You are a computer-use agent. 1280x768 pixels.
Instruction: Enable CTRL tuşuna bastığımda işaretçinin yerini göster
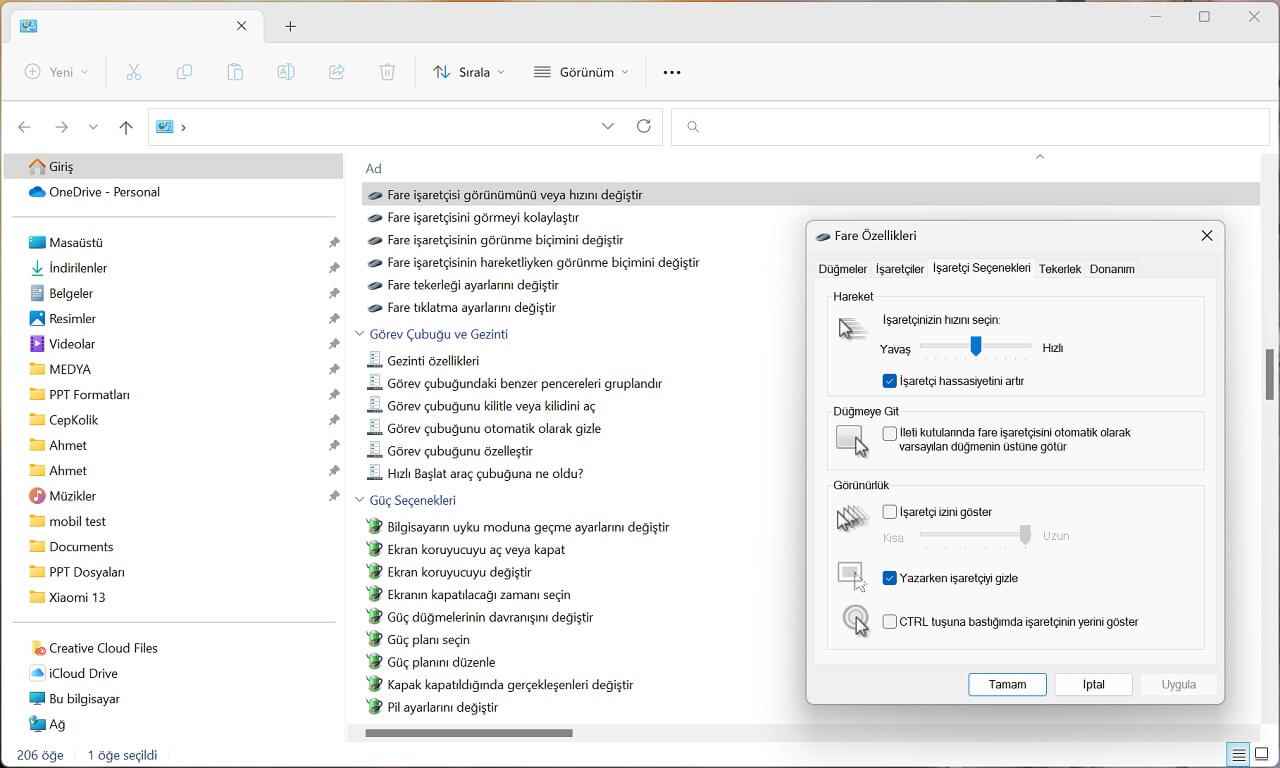tap(890, 622)
